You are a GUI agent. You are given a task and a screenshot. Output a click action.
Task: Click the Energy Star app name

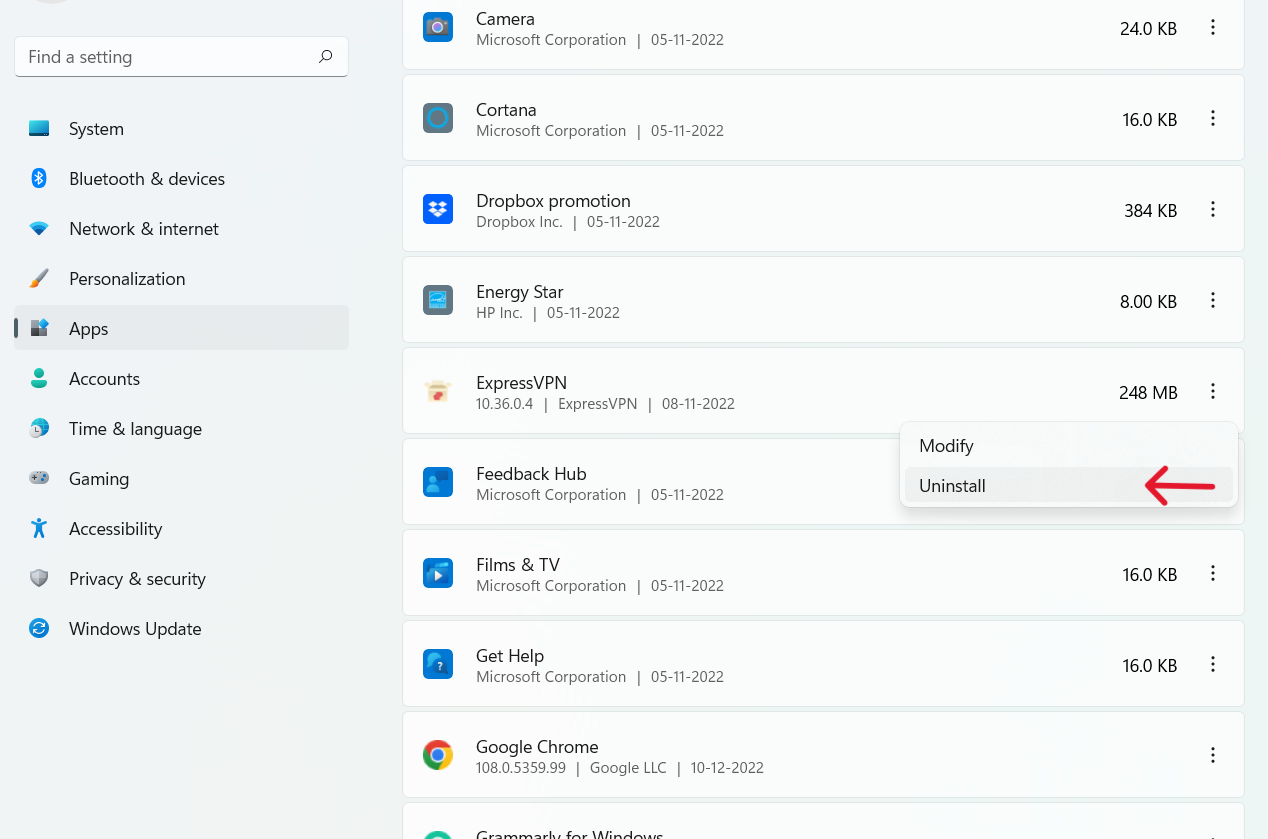519,292
